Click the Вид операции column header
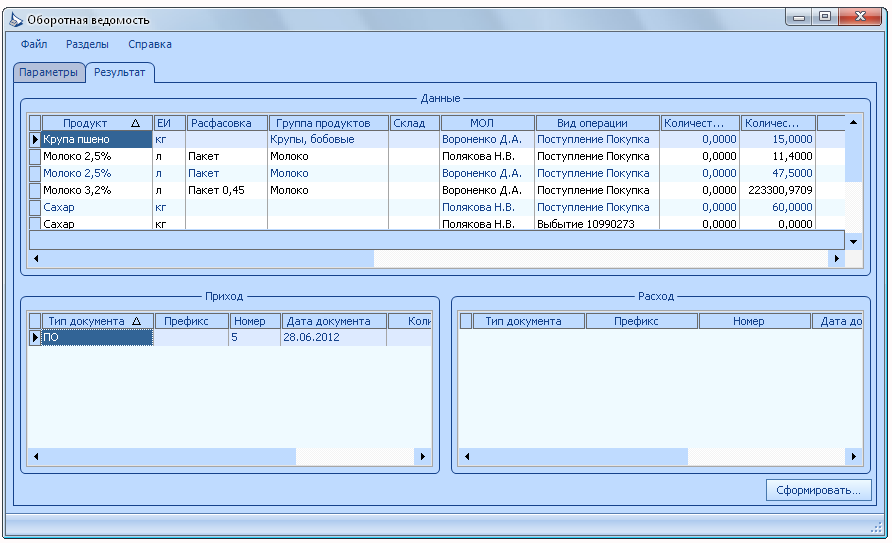Viewport: 892px width, 543px height. click(597, 123)
